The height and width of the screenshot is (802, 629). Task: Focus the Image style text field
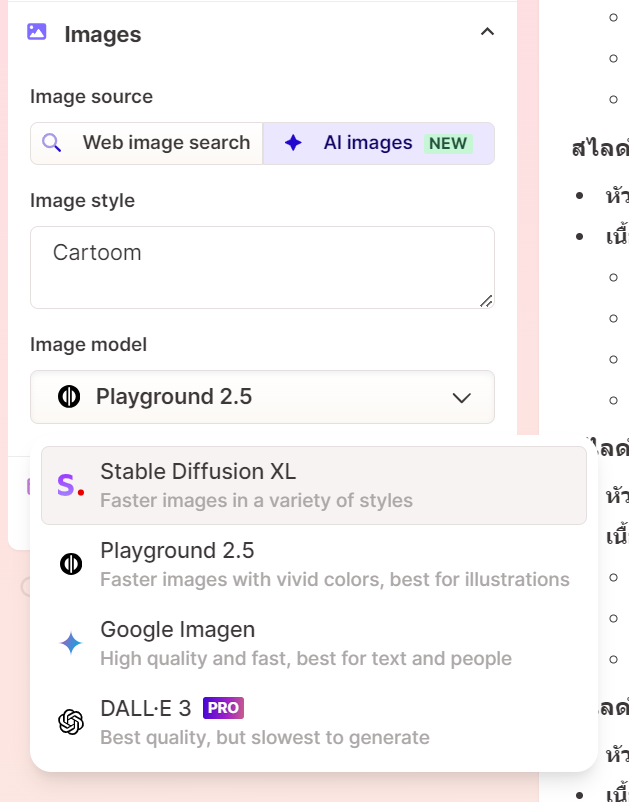click(262, 268)
